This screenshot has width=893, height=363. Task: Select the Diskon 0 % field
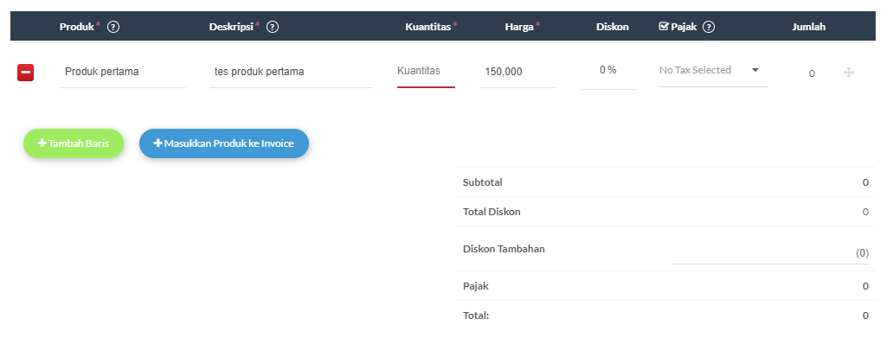pyautogui.click(x=607, y=72)
